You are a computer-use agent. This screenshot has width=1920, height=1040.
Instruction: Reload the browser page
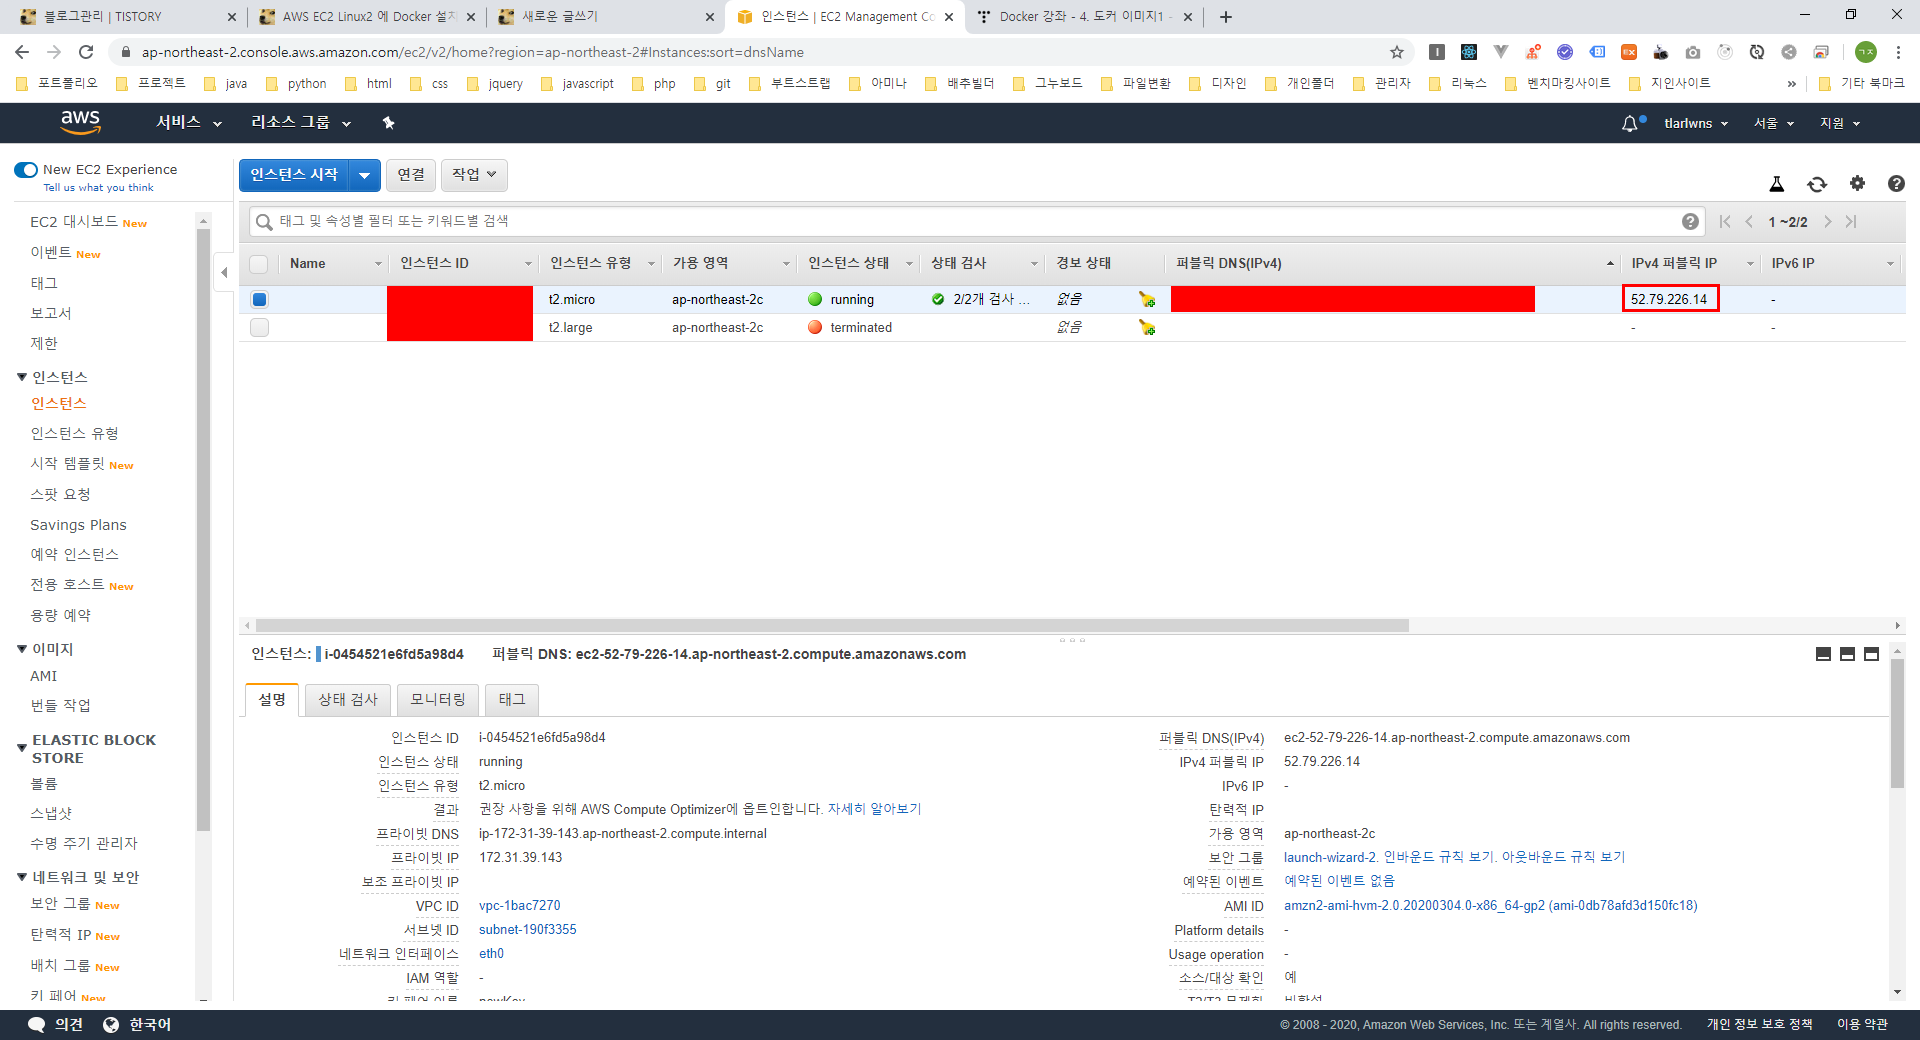pos(86,52)
